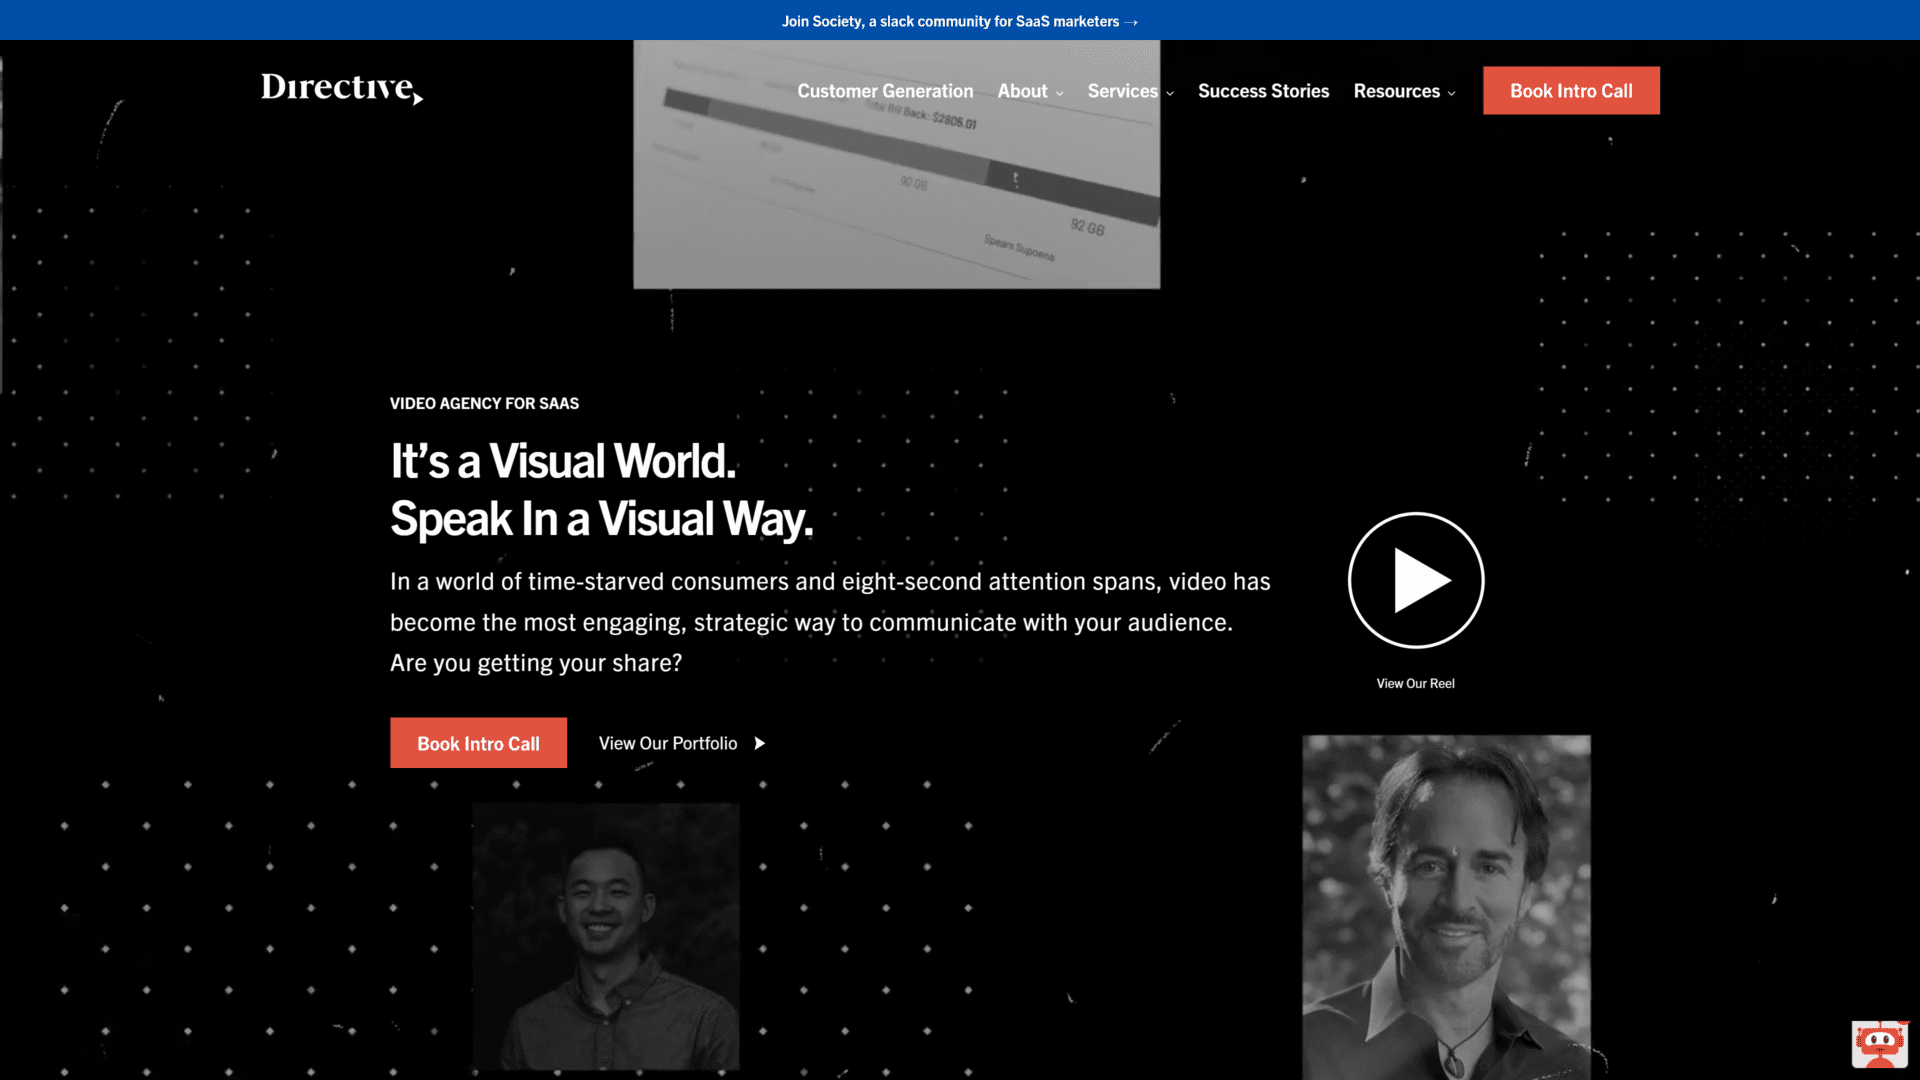Click the Join Society announcement banner
The height and width of the screenshot is (1080, 1920).
click(960, 20)
